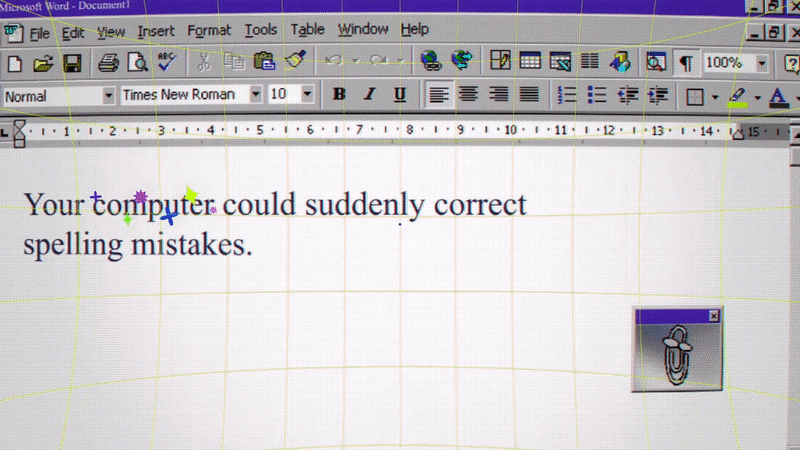800x450 pixels.
Task: Save the document with the floppy disk icon
Action: pos(72,64)
